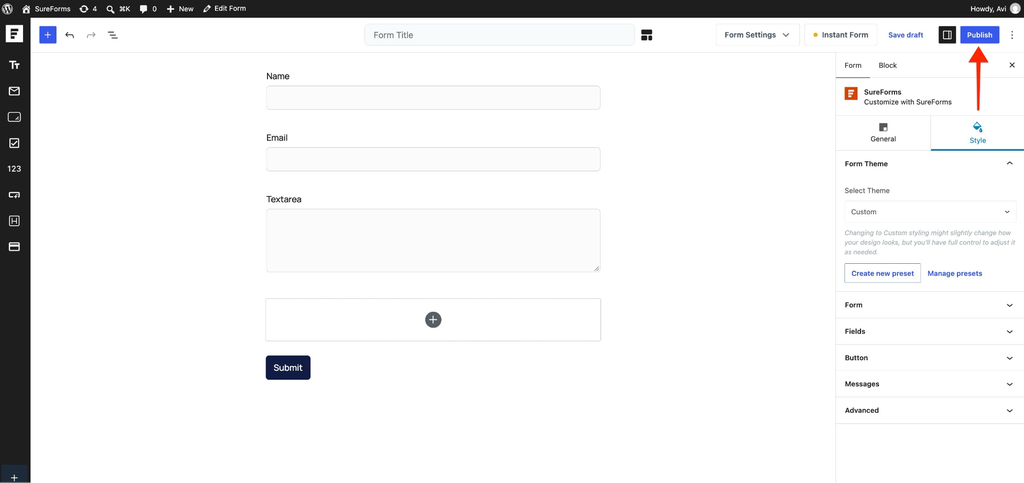Click the SureForms F logo
Image resolution: width=1024 pixels, height=483 pixels.
pos(14,35)
